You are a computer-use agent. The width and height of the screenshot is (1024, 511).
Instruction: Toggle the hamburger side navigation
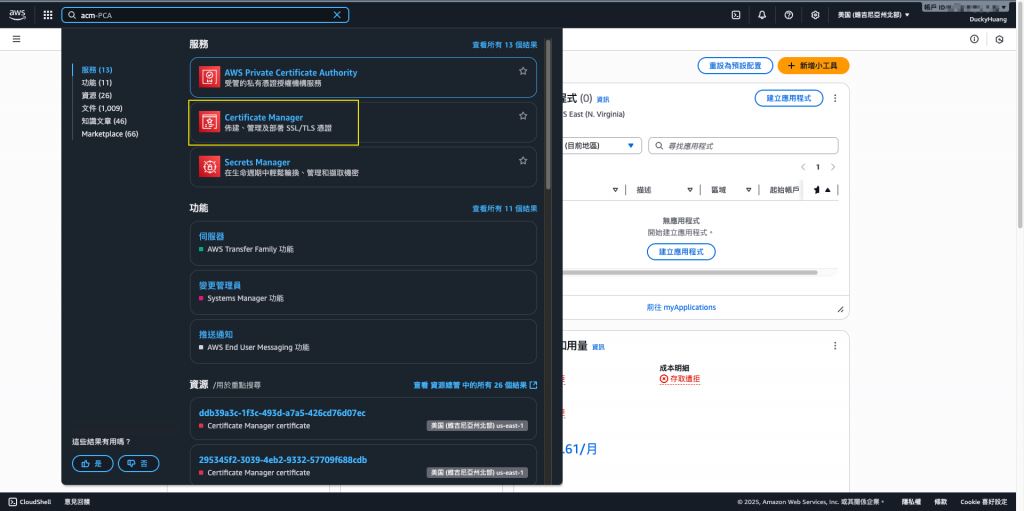tap(16, 39)
